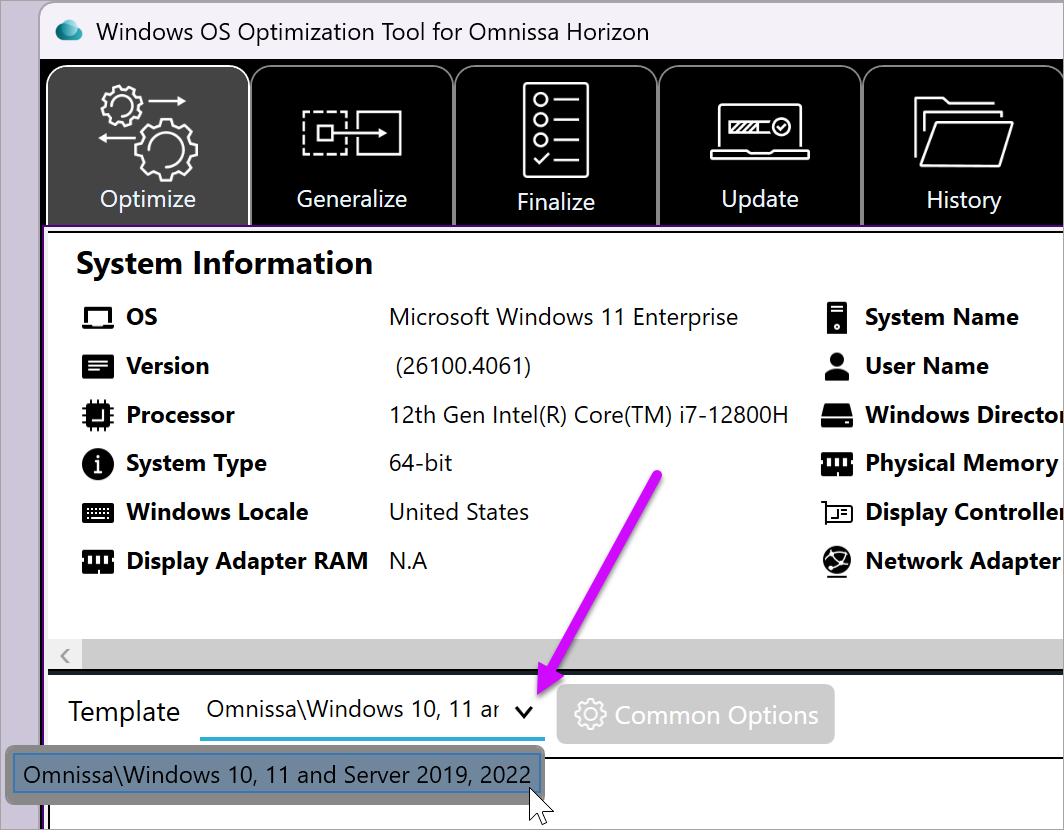
Task: Click the OS label
Action: coord(141,317)
